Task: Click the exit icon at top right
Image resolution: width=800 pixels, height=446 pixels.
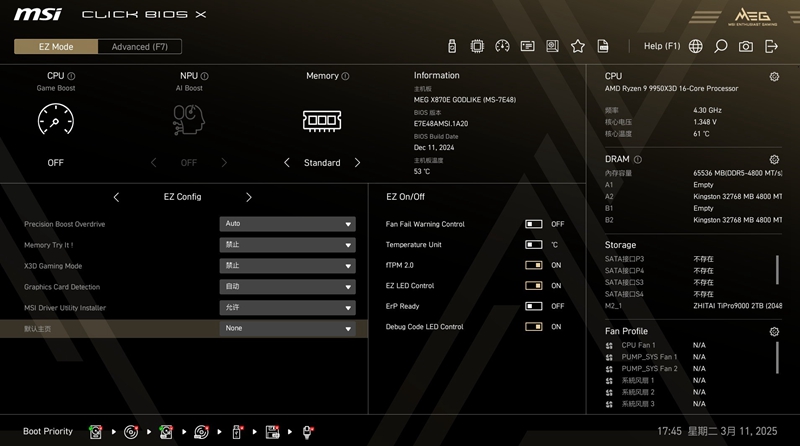Action: click(x=771, y=46)
